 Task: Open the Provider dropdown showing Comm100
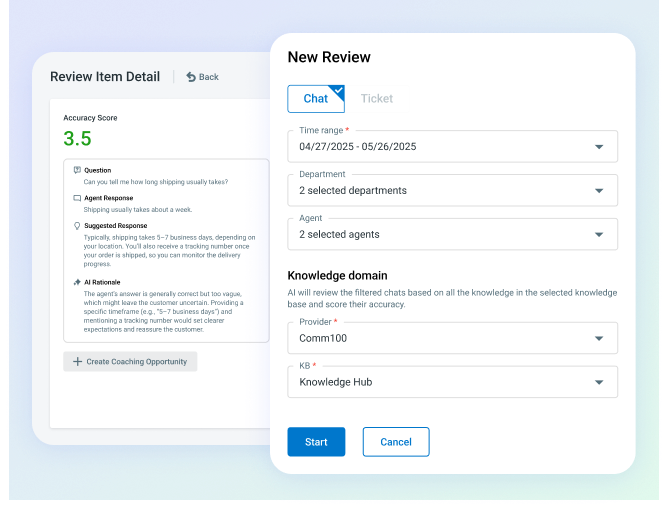pyautogui.click(x=598, y=338)
